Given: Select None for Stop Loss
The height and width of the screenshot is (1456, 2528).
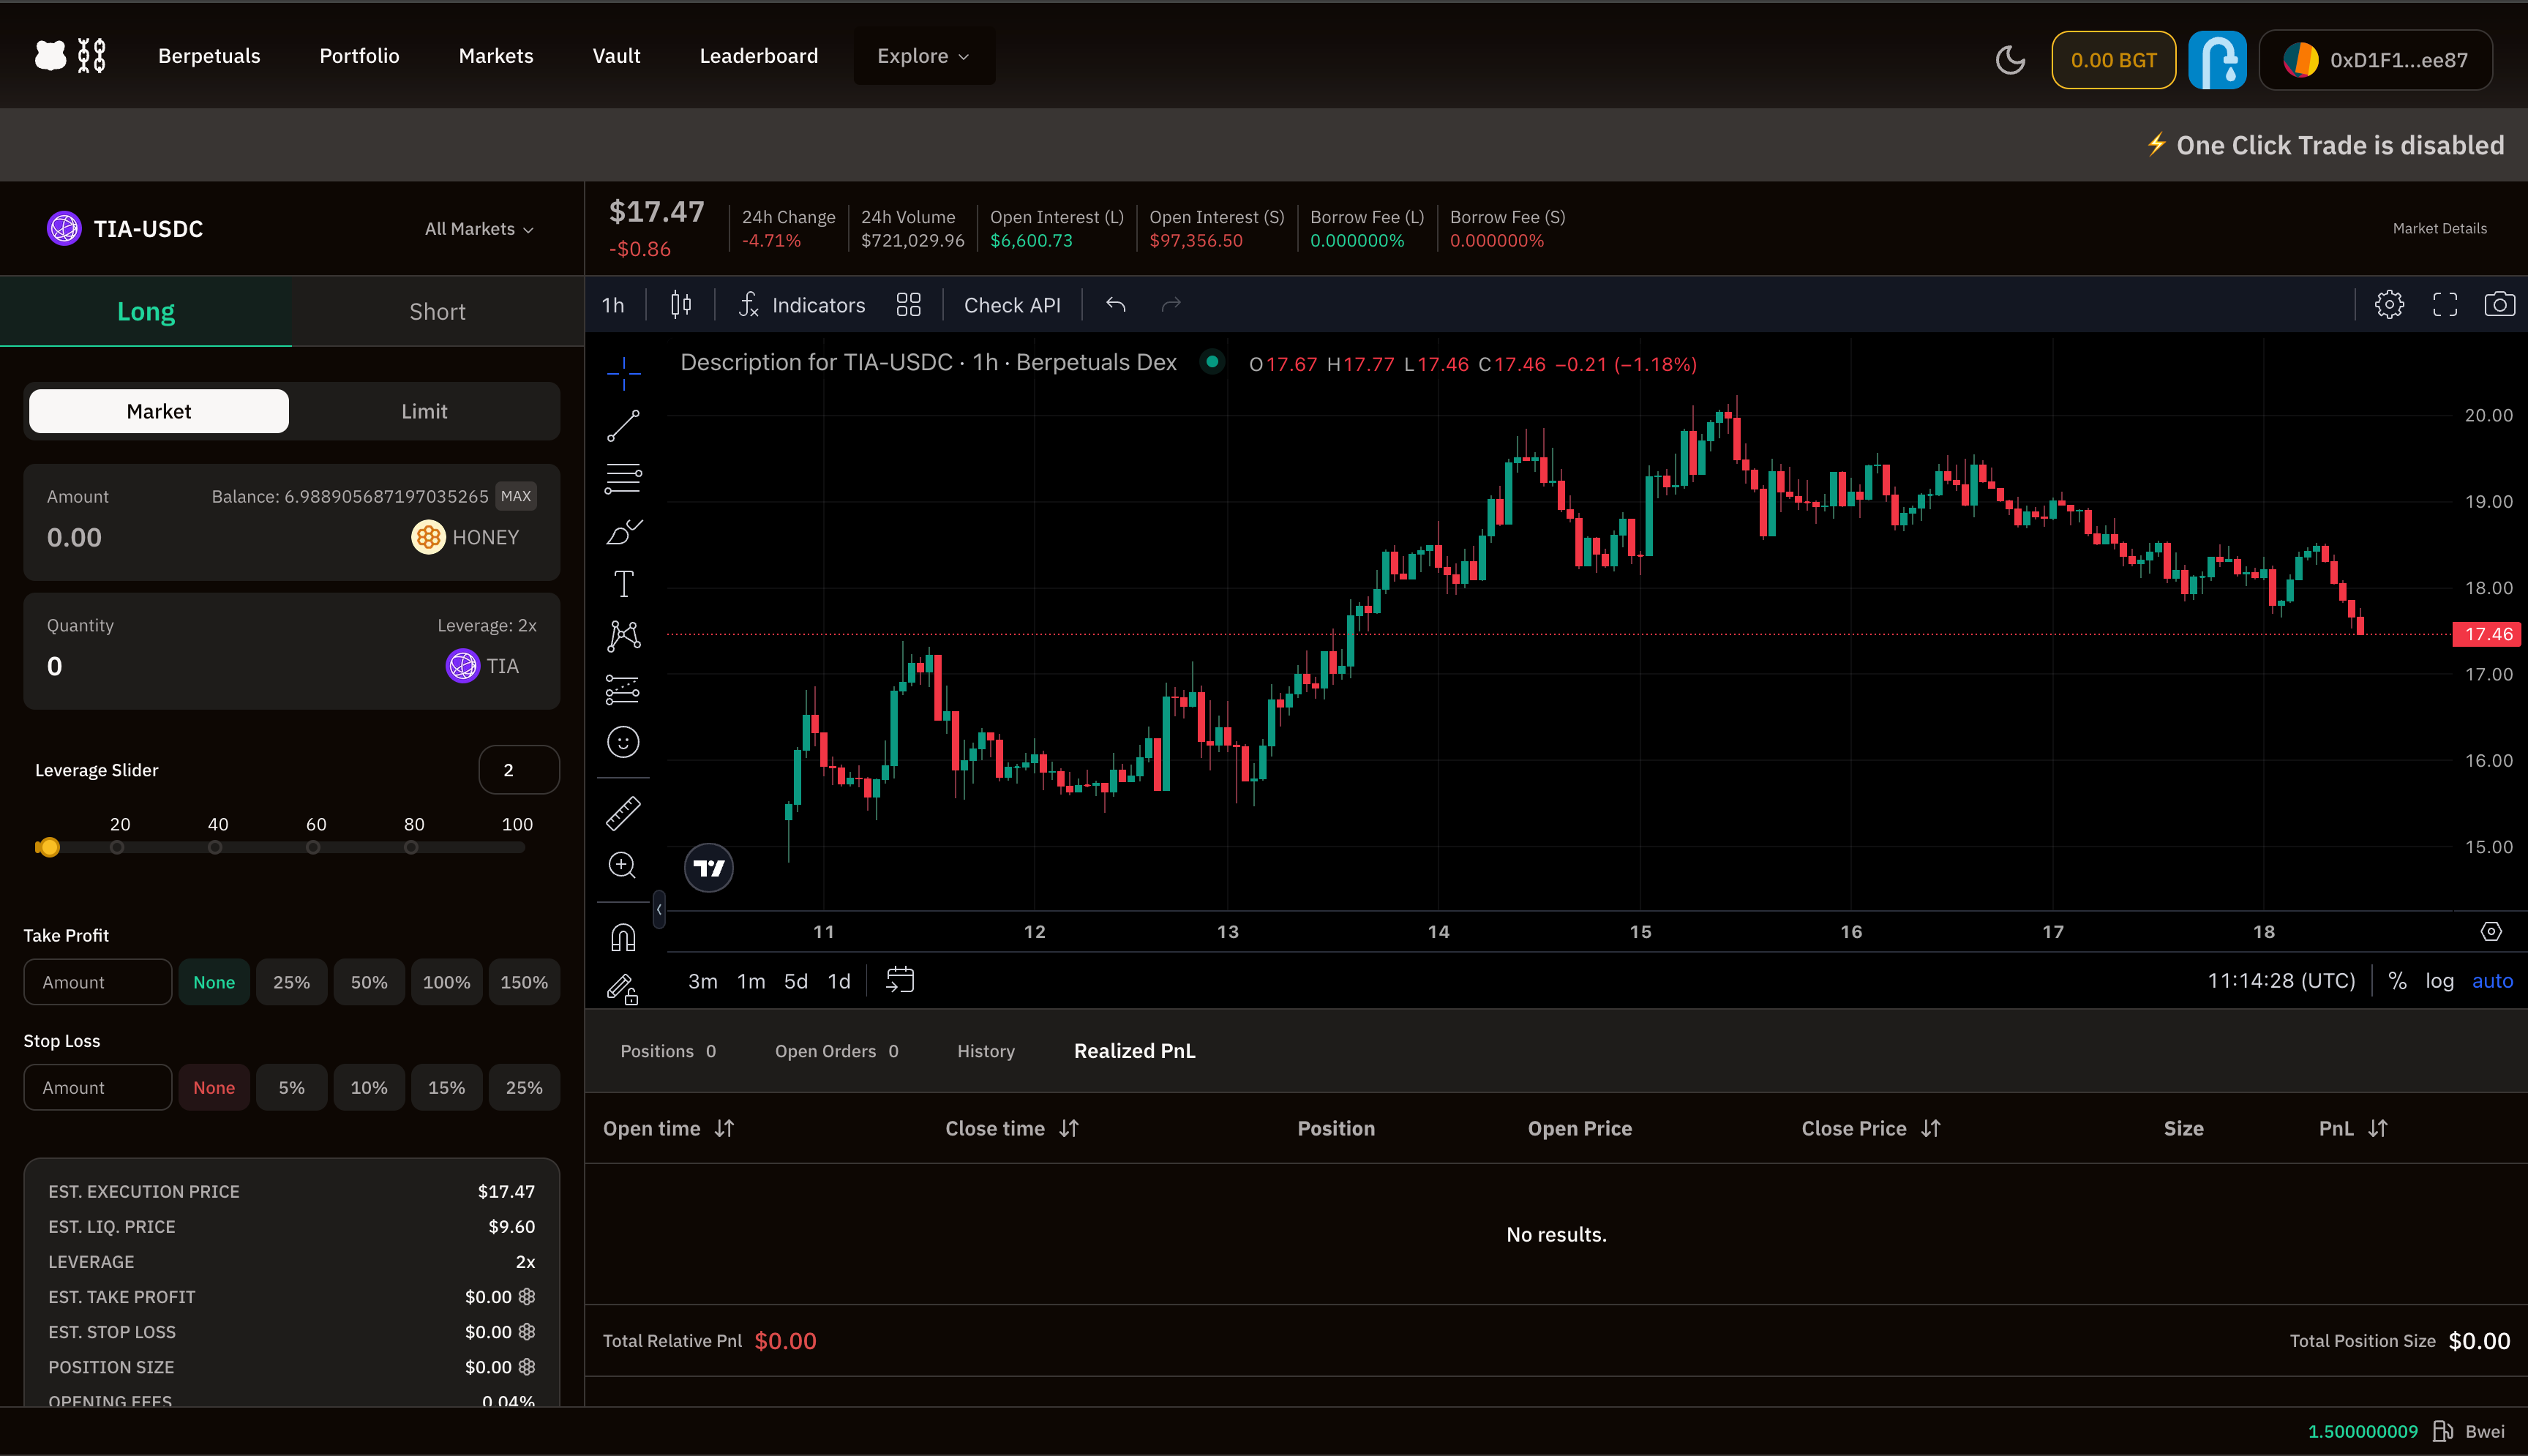Looking at the screenshot, I should [214, 1087].
